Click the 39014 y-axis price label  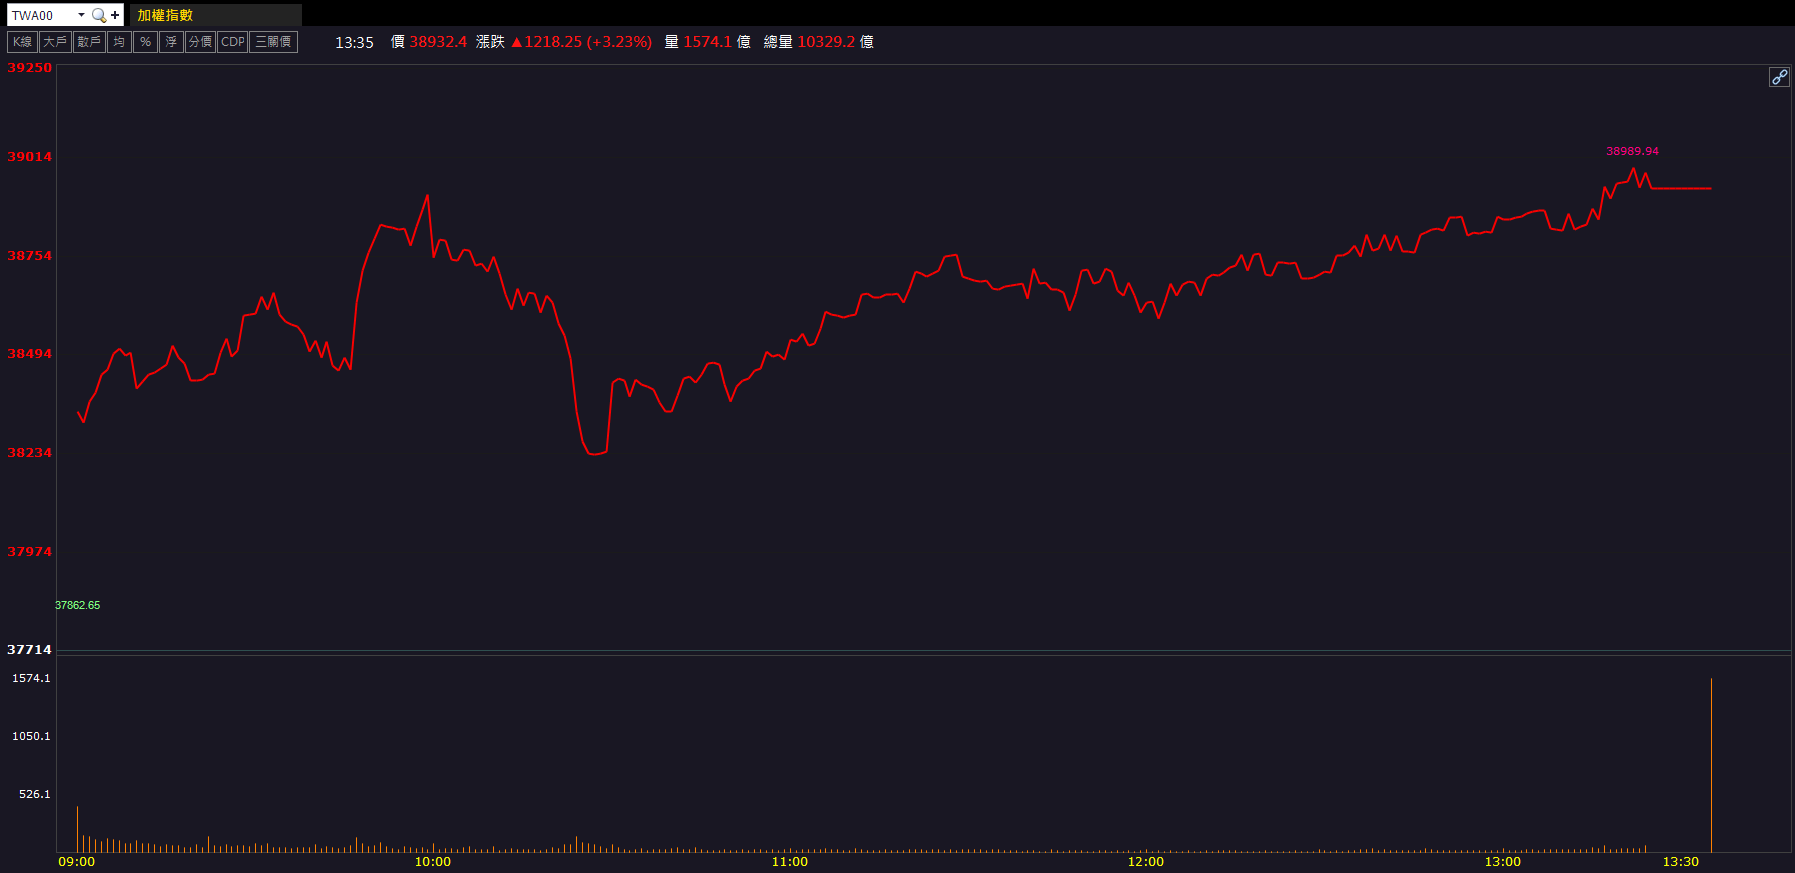[x=29, y=157]
